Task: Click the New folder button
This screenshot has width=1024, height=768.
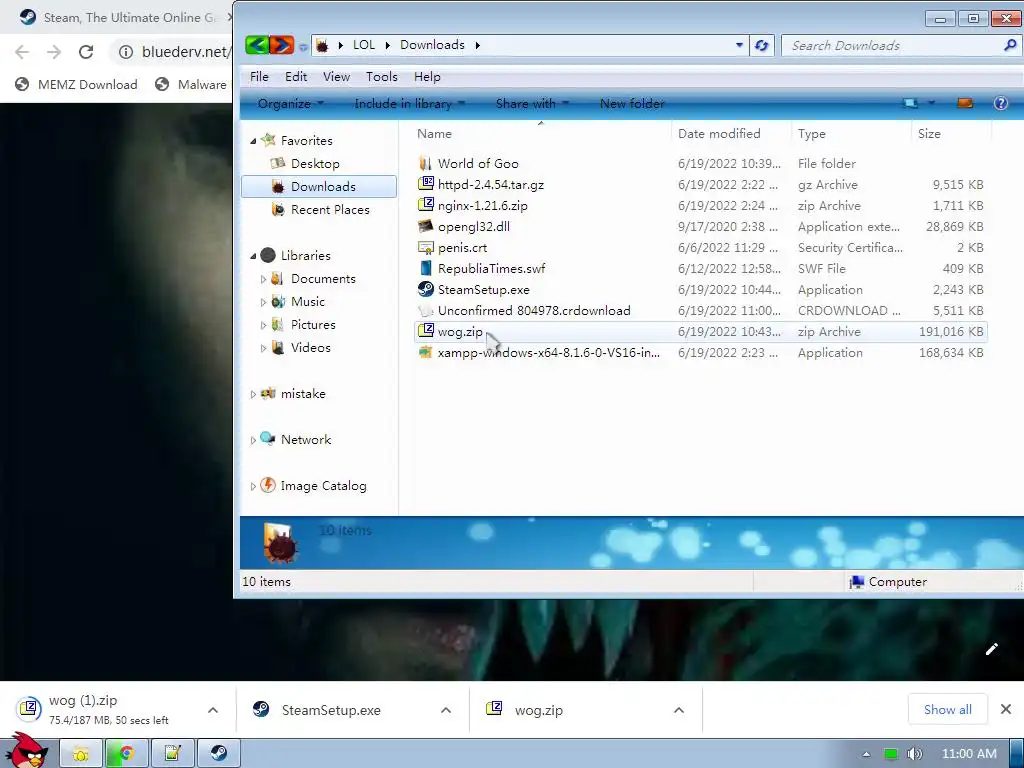Action: [x=632, y=103]
